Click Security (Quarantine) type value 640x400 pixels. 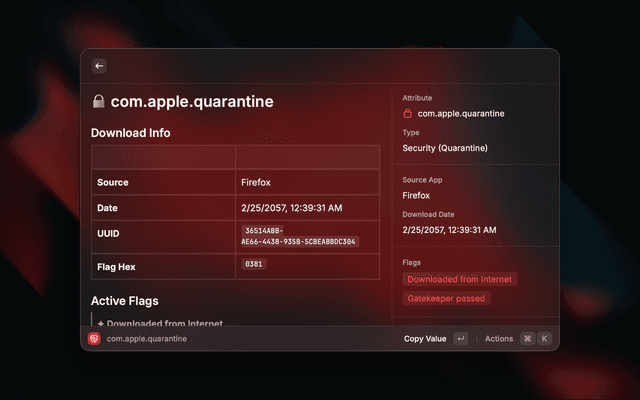(445, 148)
